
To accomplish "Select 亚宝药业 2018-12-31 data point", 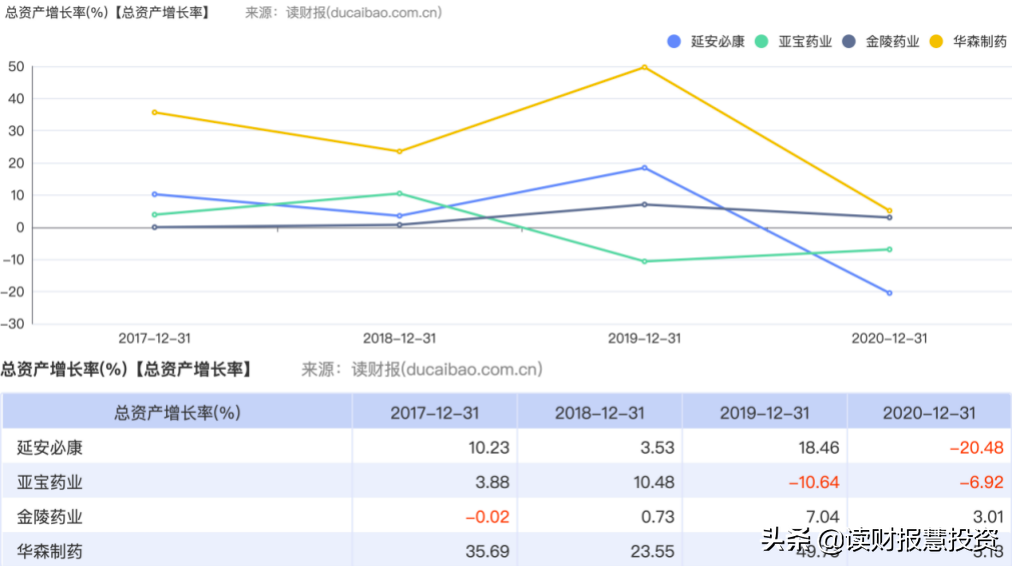I will click(x=399, y=194).
